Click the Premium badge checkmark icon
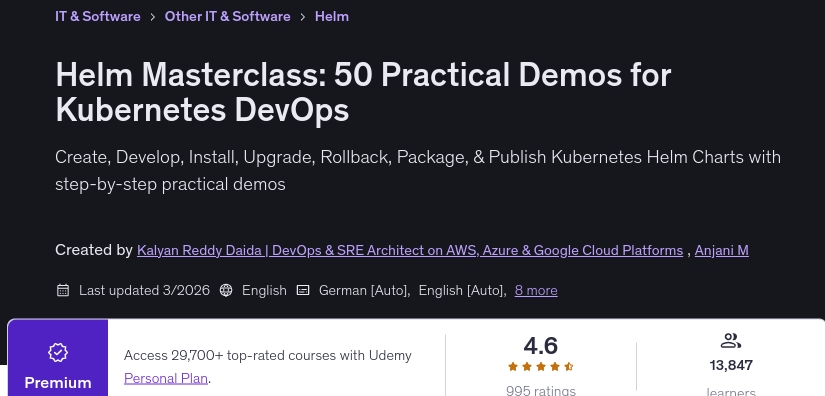The height and width of the screenshot is (396, 825). click(58, 352)
